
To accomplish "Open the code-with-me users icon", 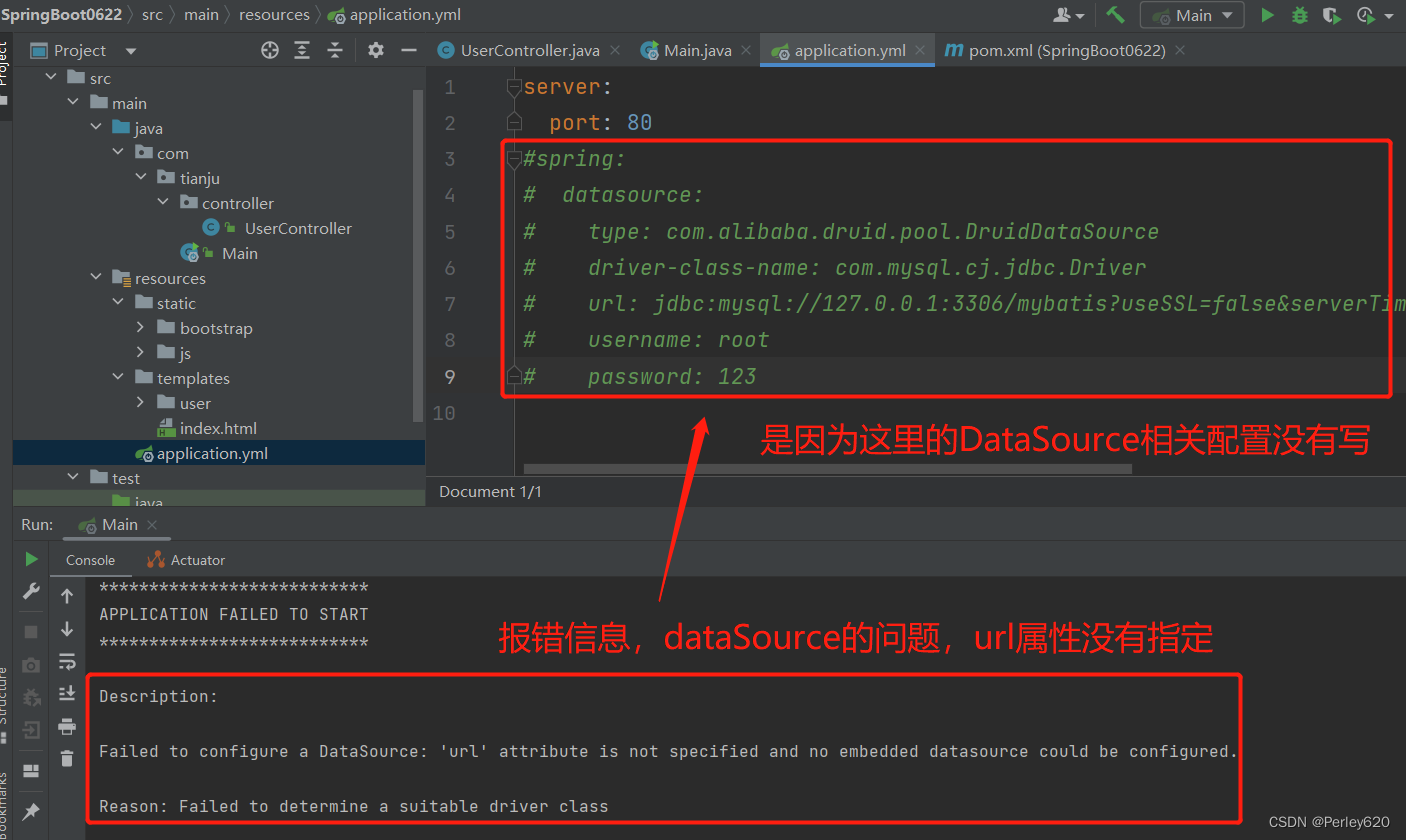I will point(1063,15).
